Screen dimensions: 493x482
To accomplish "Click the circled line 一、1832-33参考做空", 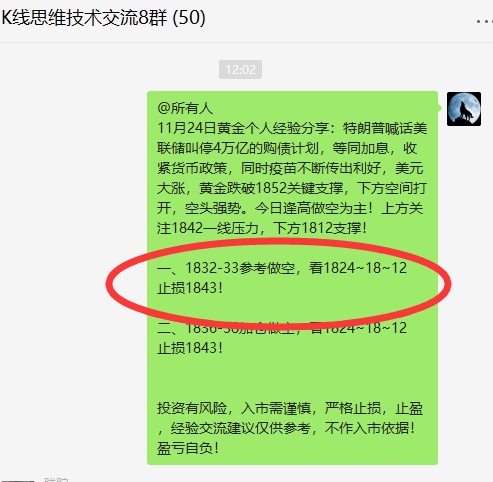I will click(x=282, y=268).
